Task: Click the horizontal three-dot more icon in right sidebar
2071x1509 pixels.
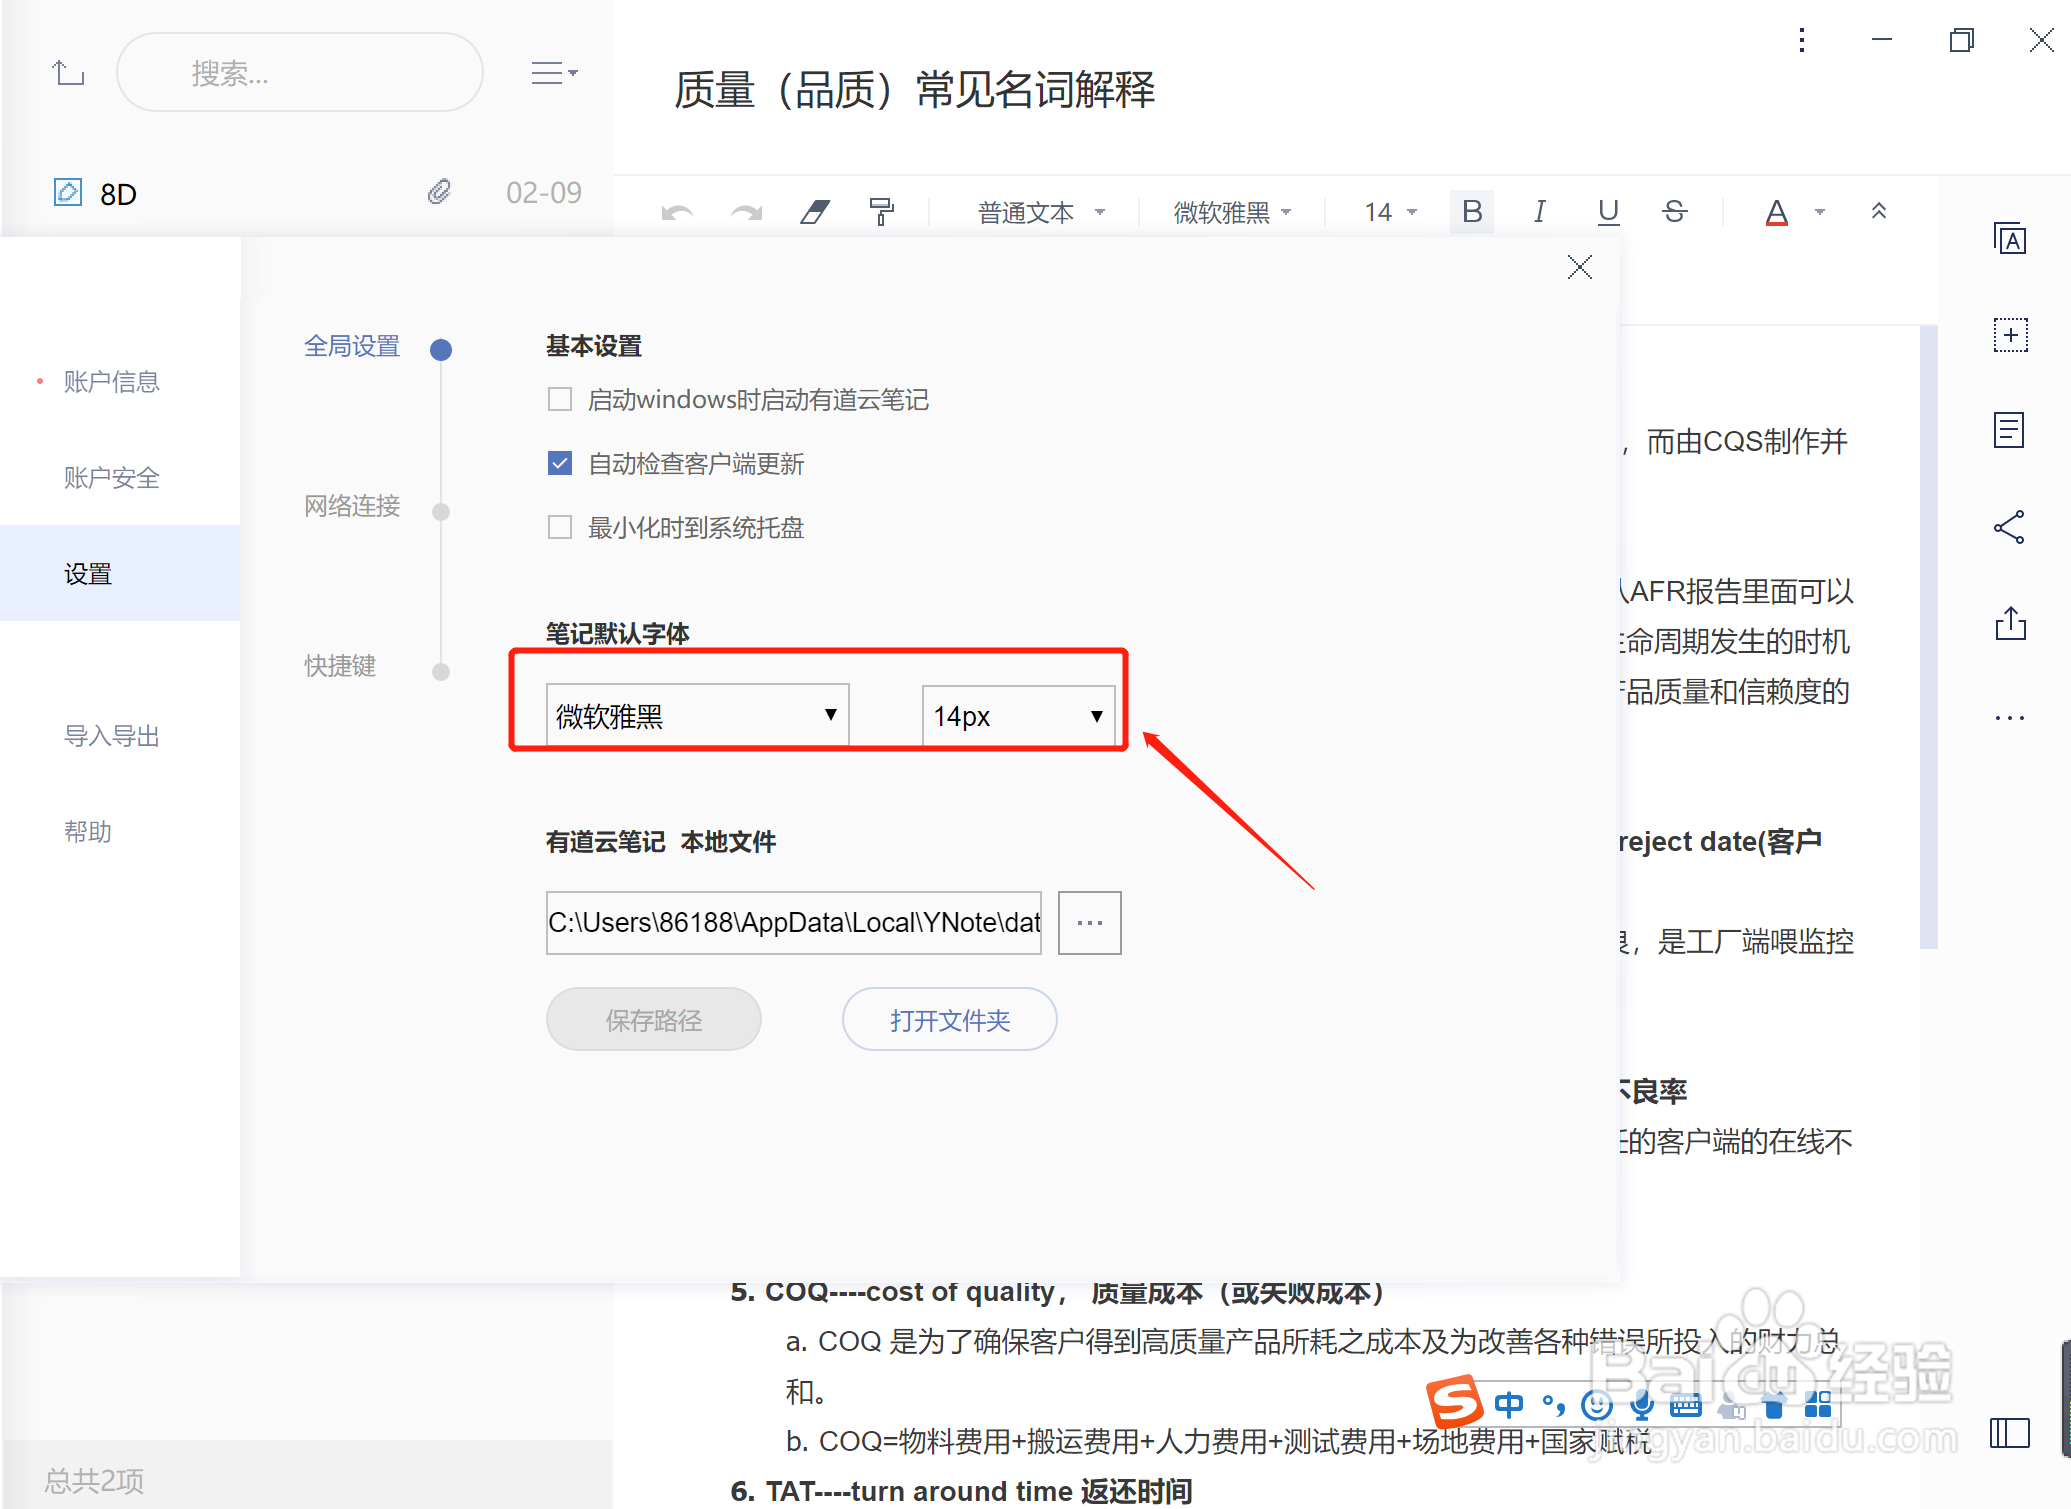Action: pyautogui.click(x=2009, y=718)
